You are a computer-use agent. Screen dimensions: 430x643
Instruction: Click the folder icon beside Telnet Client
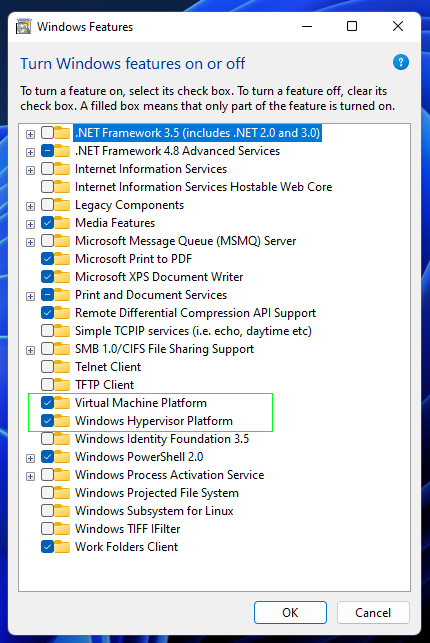click(62, 367)
